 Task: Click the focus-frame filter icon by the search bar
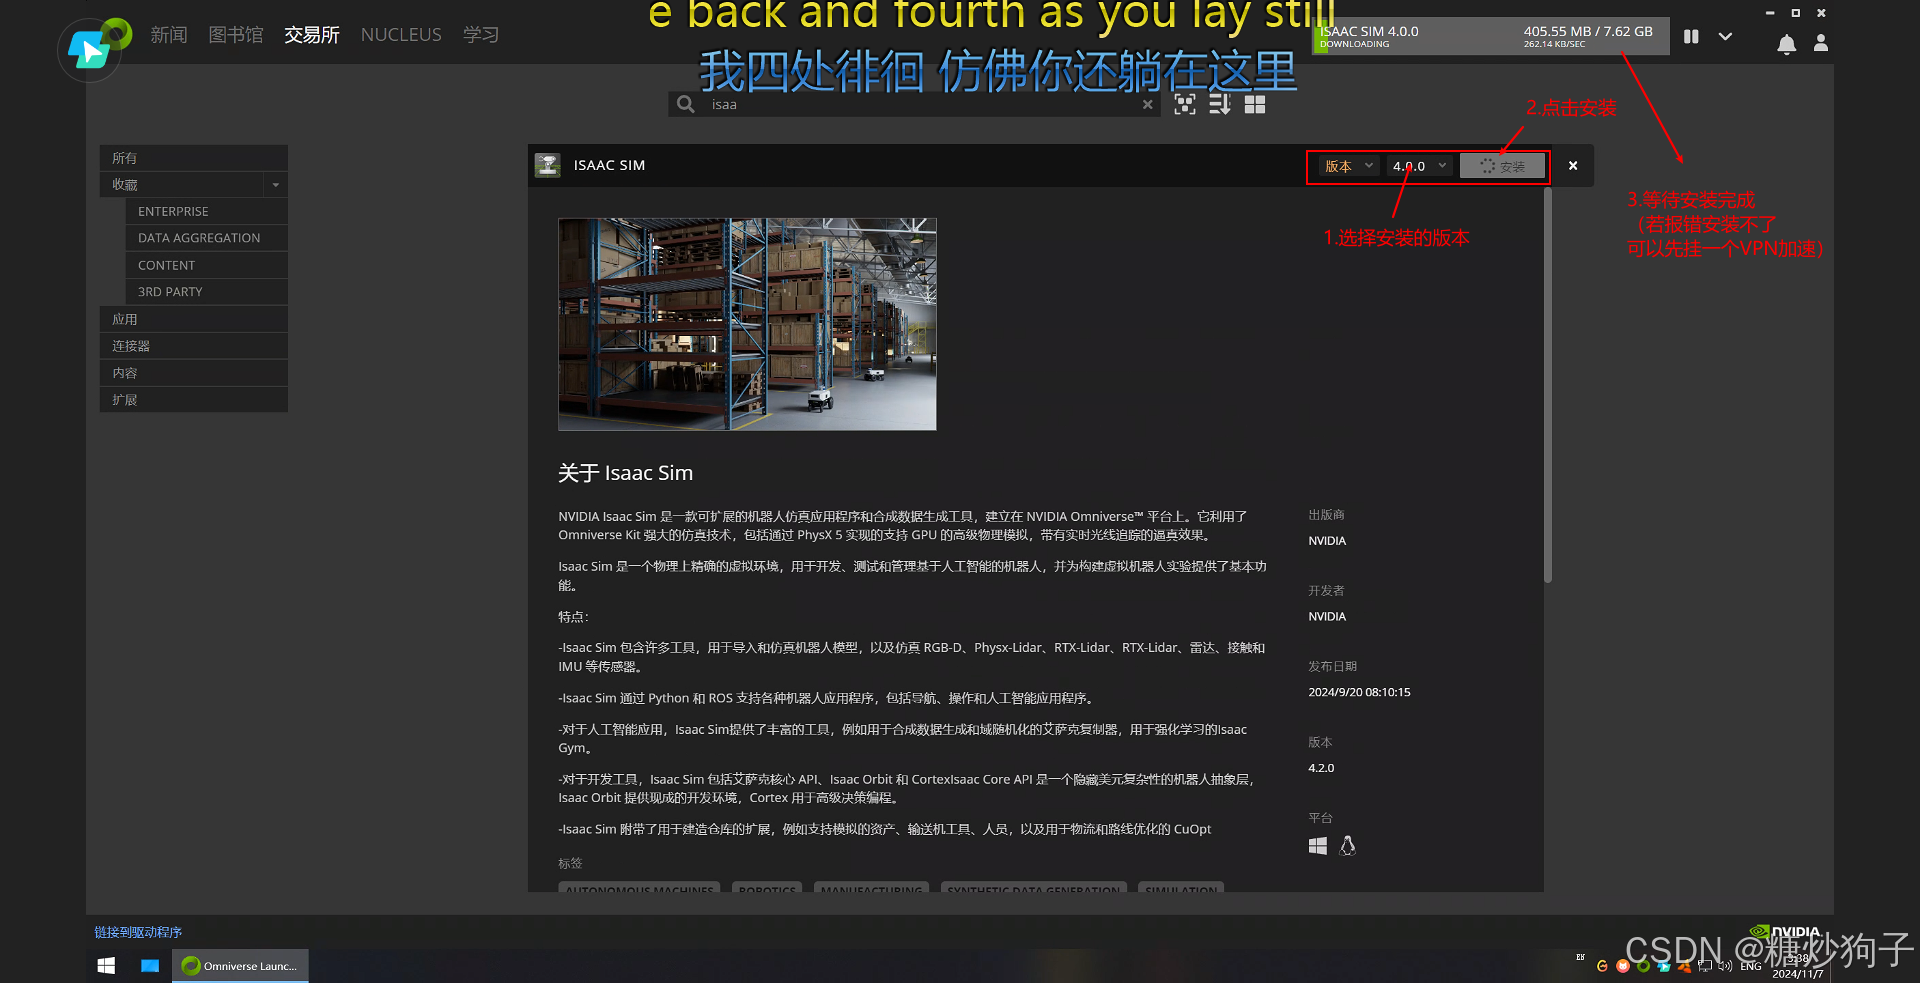[x=1185, y=104]
